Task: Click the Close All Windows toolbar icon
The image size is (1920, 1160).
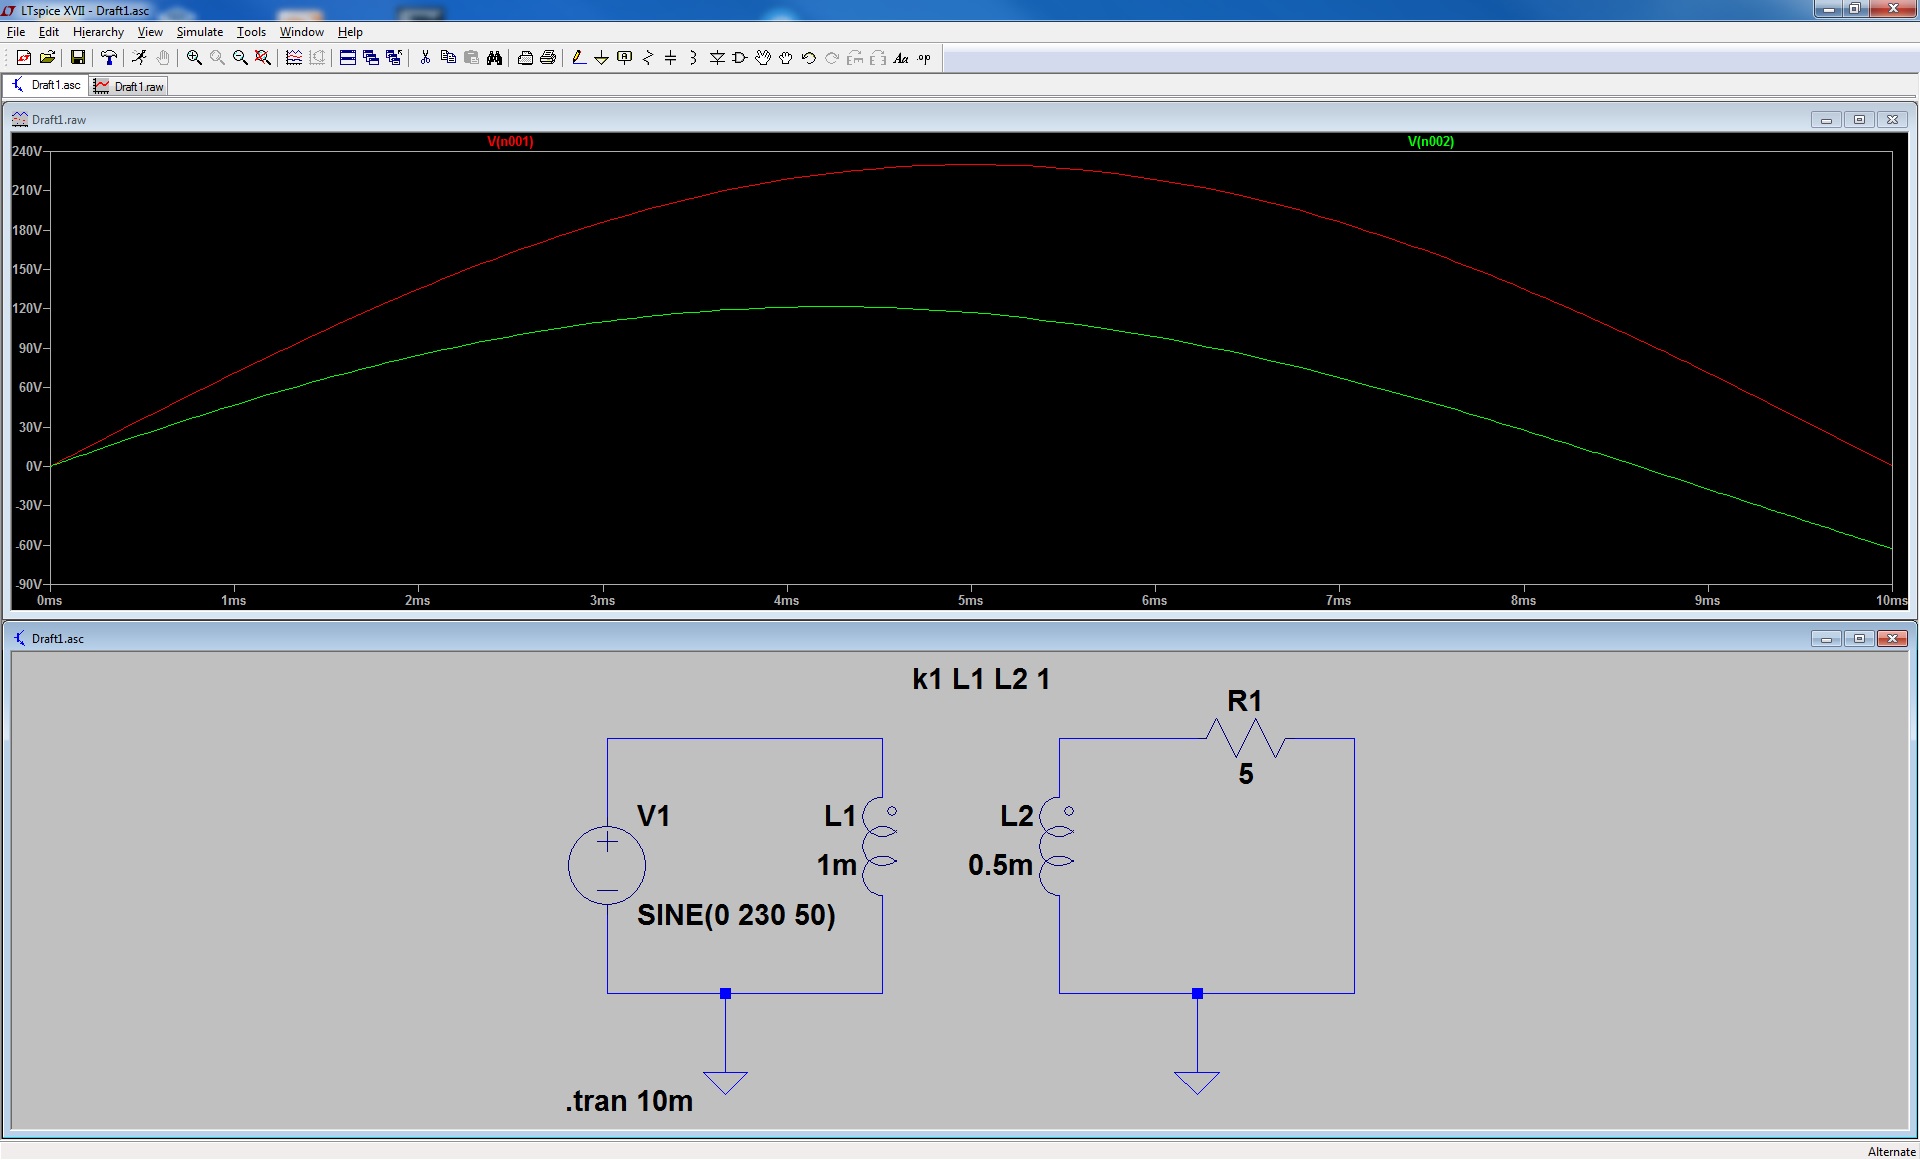Action: pyautogui.click(x=394, y=58)
